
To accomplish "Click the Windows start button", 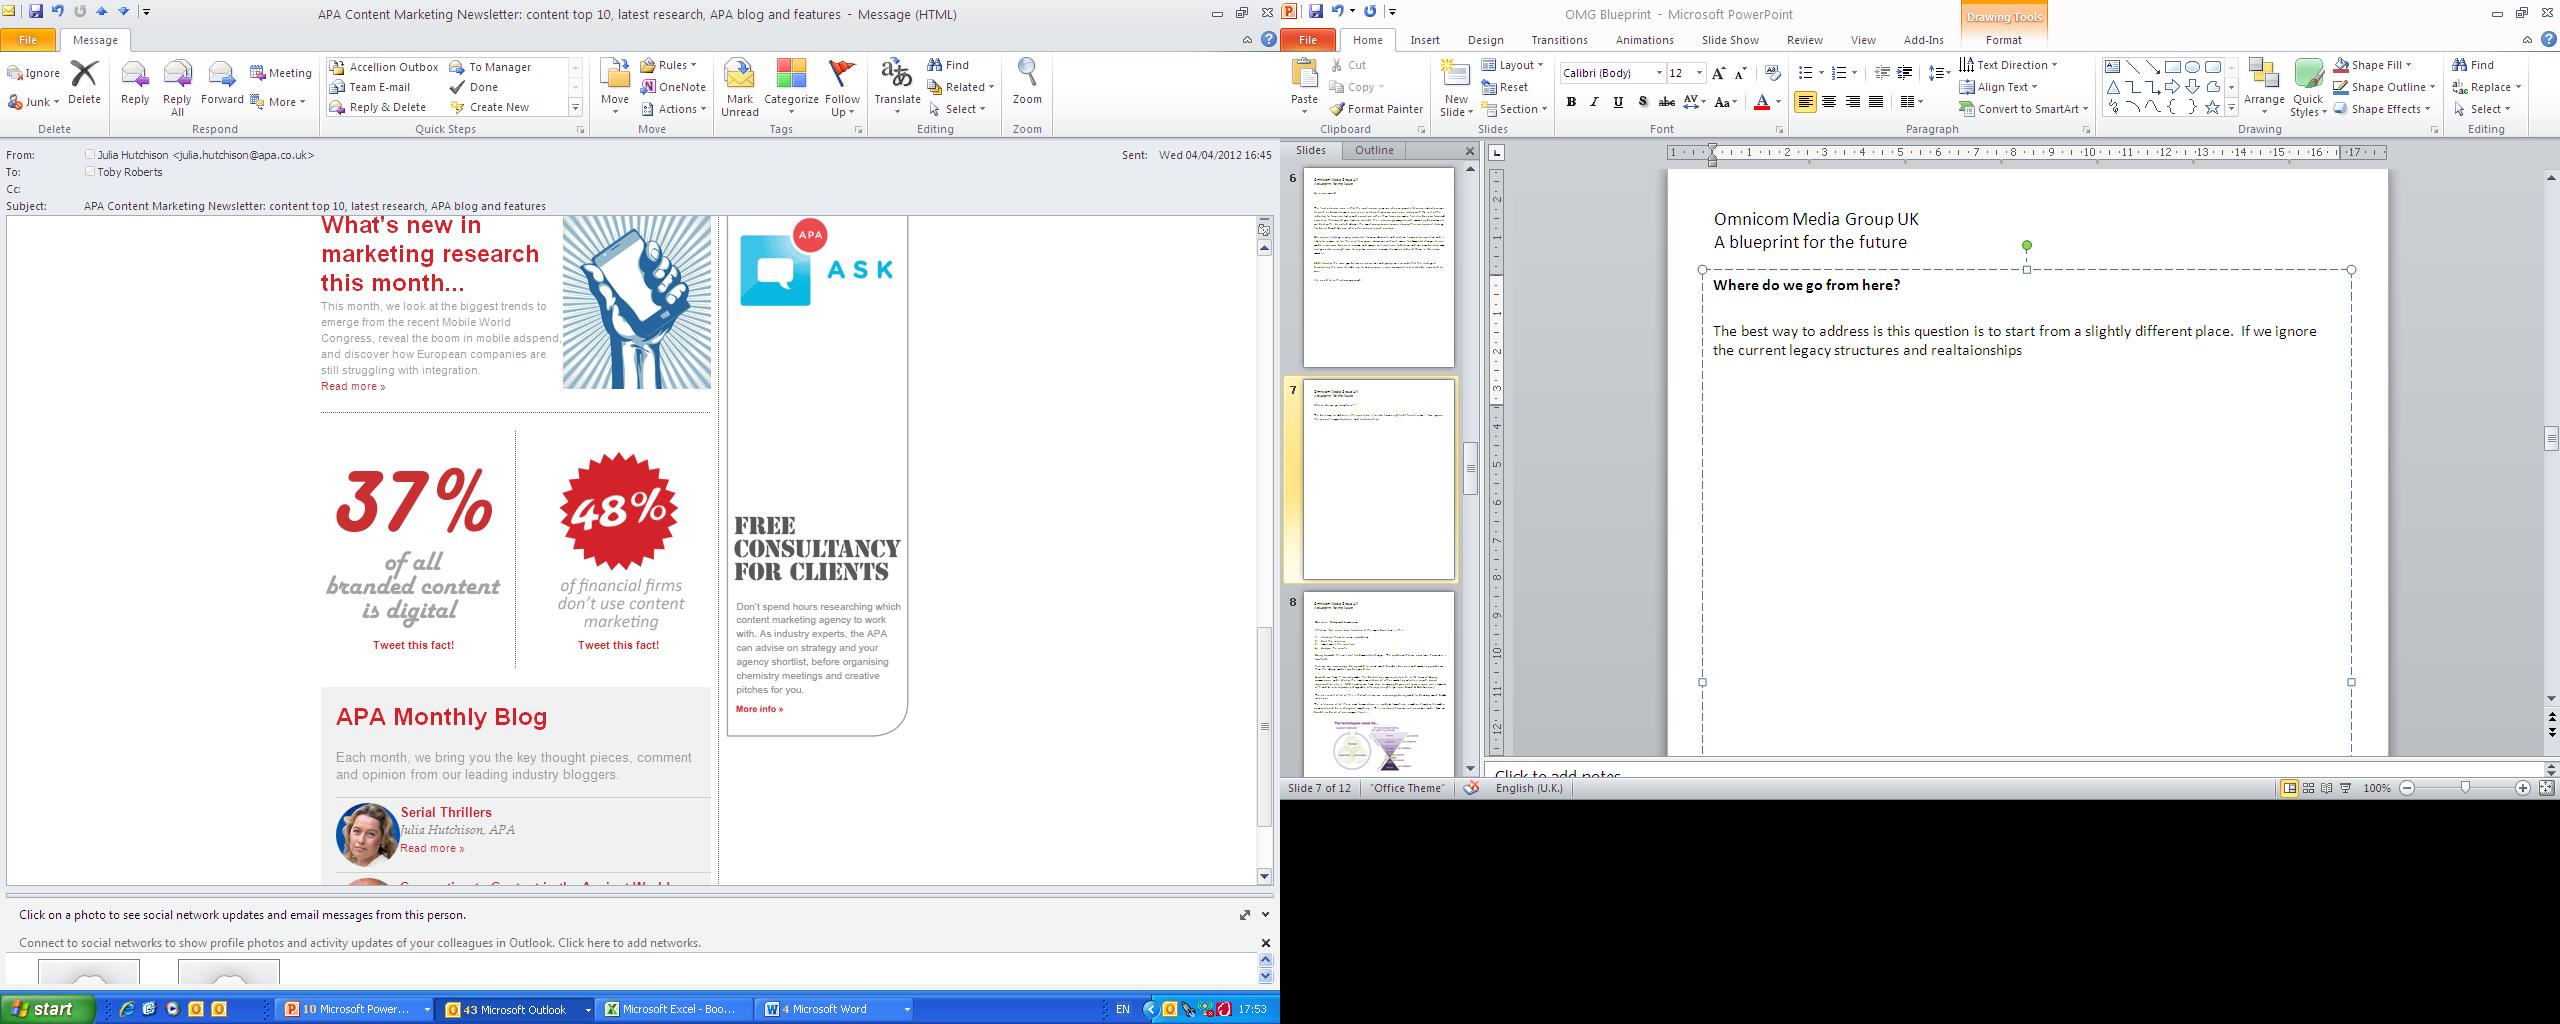I will point(48,1009).
